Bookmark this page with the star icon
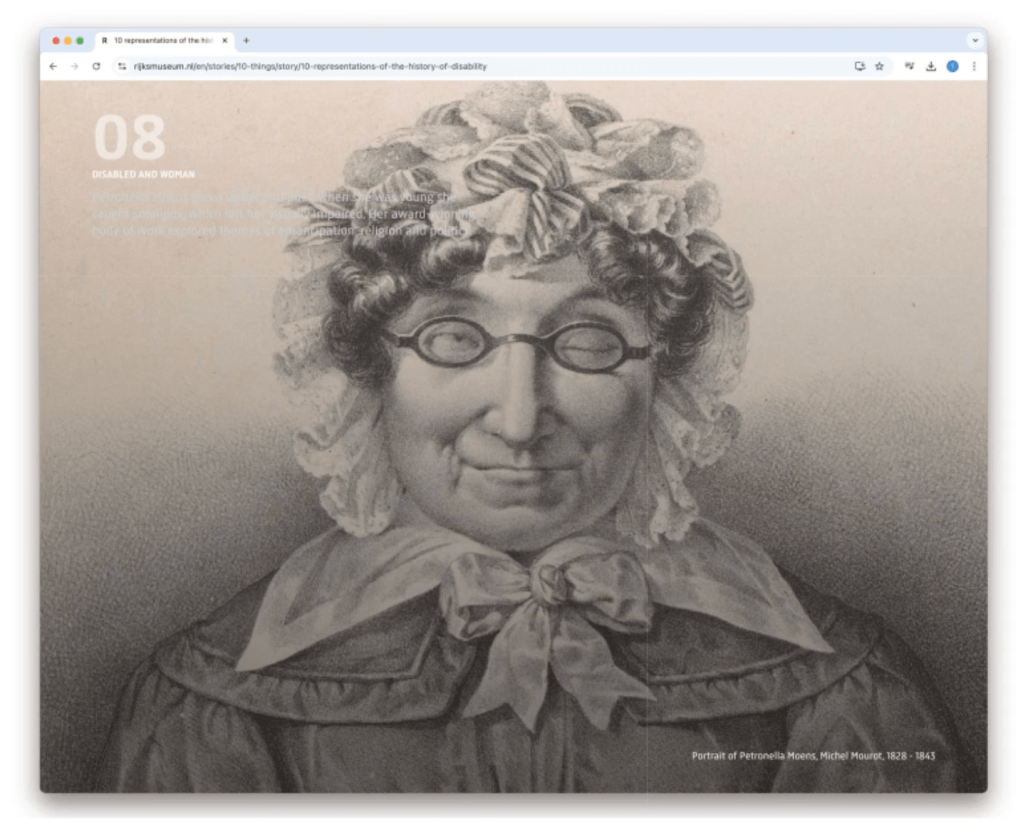 879,66
